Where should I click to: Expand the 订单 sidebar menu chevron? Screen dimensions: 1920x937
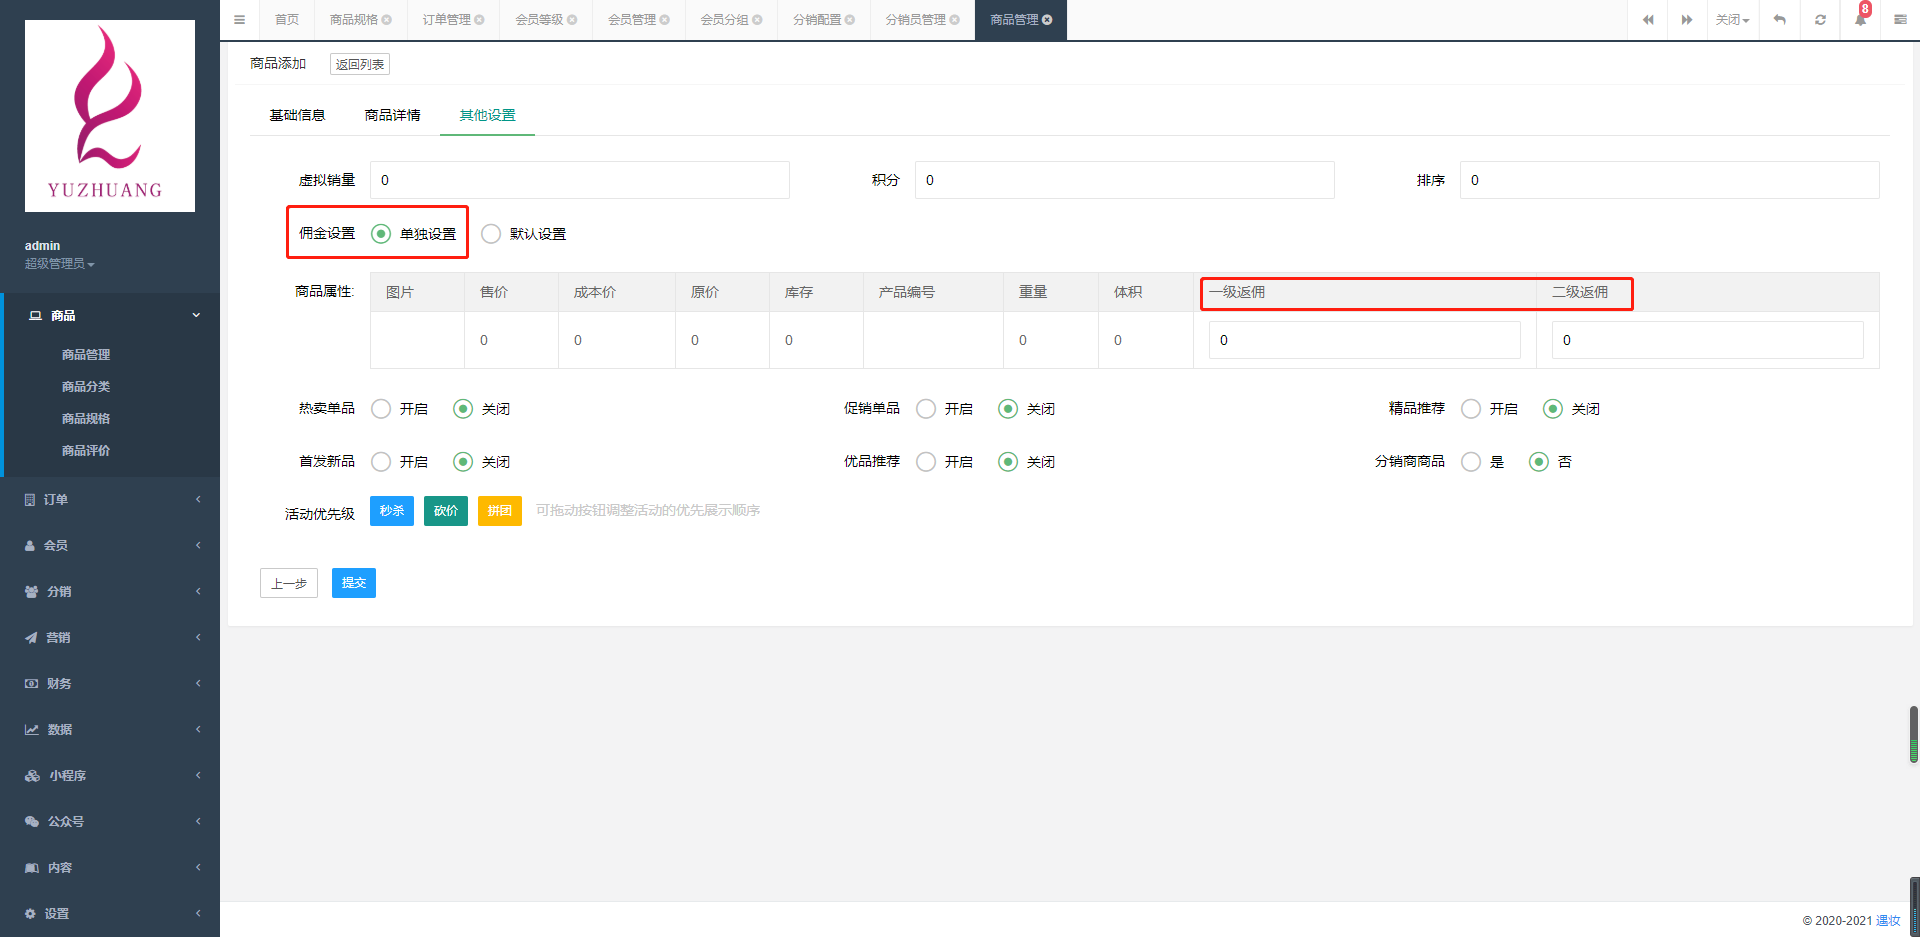[x=198, y=499]
